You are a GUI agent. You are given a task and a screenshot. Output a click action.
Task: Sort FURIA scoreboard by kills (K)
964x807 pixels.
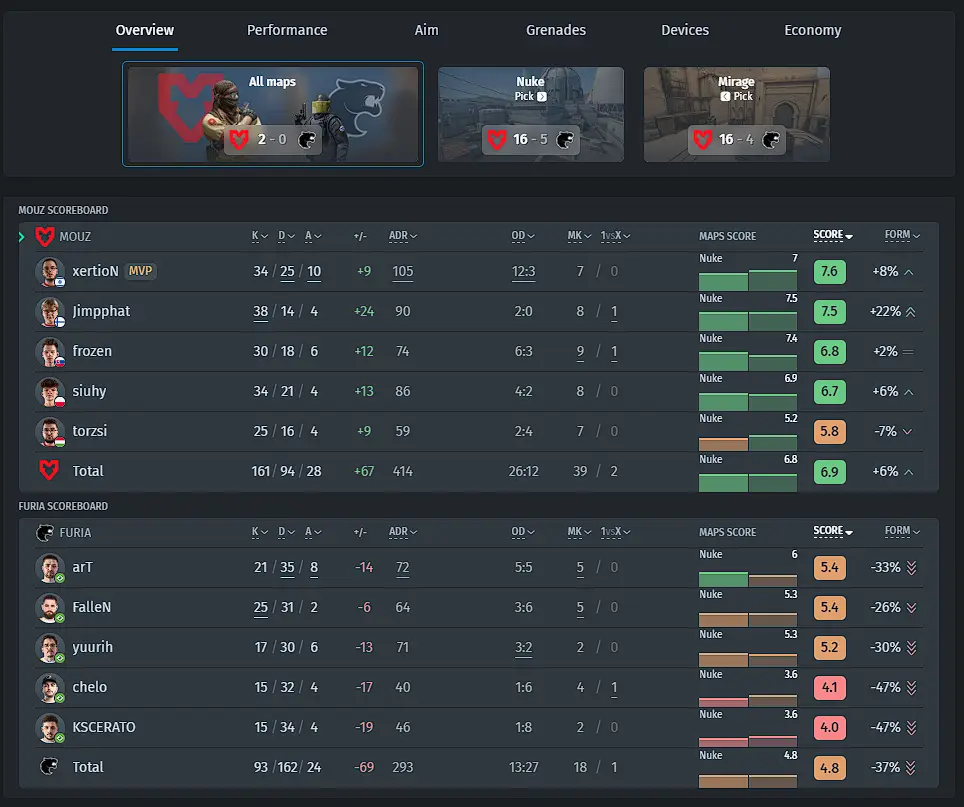pos(259,532)
